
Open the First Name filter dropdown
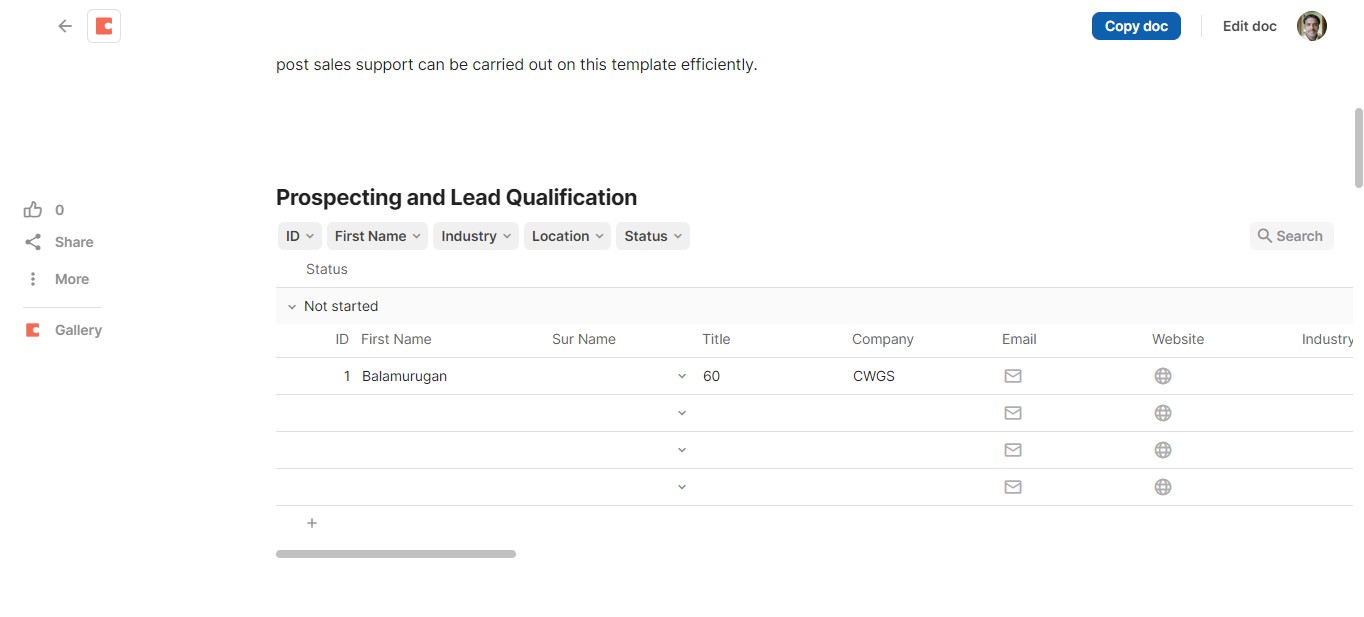pos(377,236)
